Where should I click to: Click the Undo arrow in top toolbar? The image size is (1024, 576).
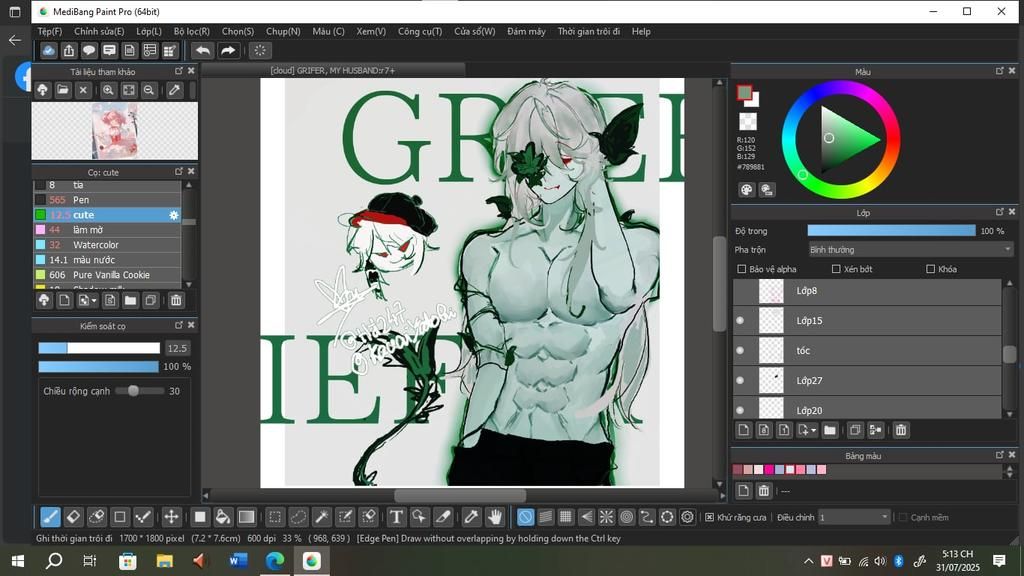(203, 50)
